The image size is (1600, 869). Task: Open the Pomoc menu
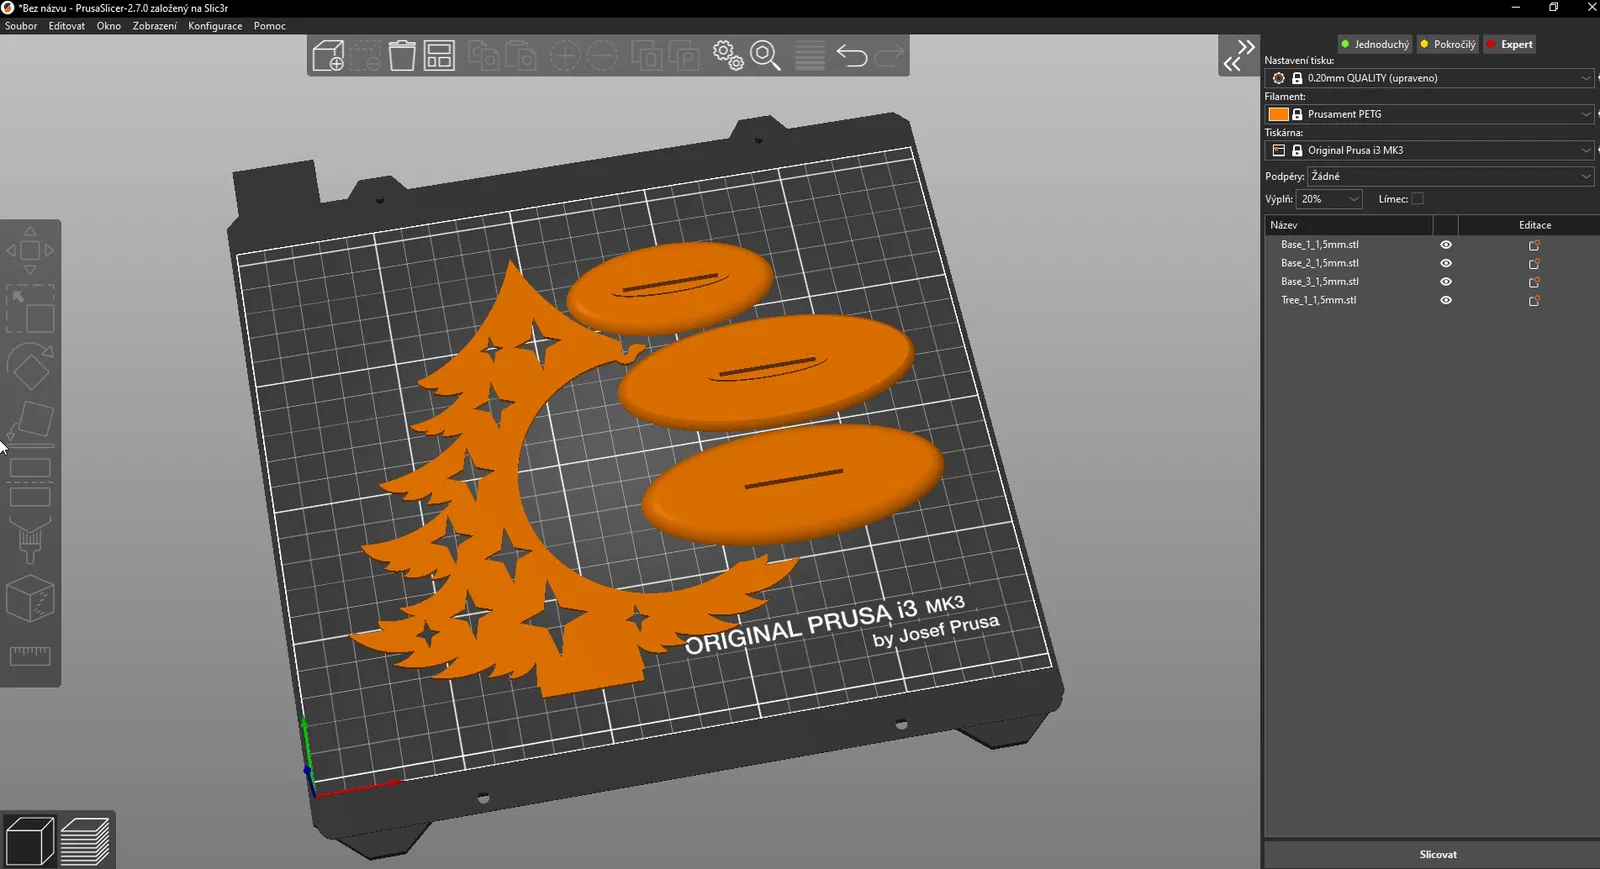coord(270,26)
